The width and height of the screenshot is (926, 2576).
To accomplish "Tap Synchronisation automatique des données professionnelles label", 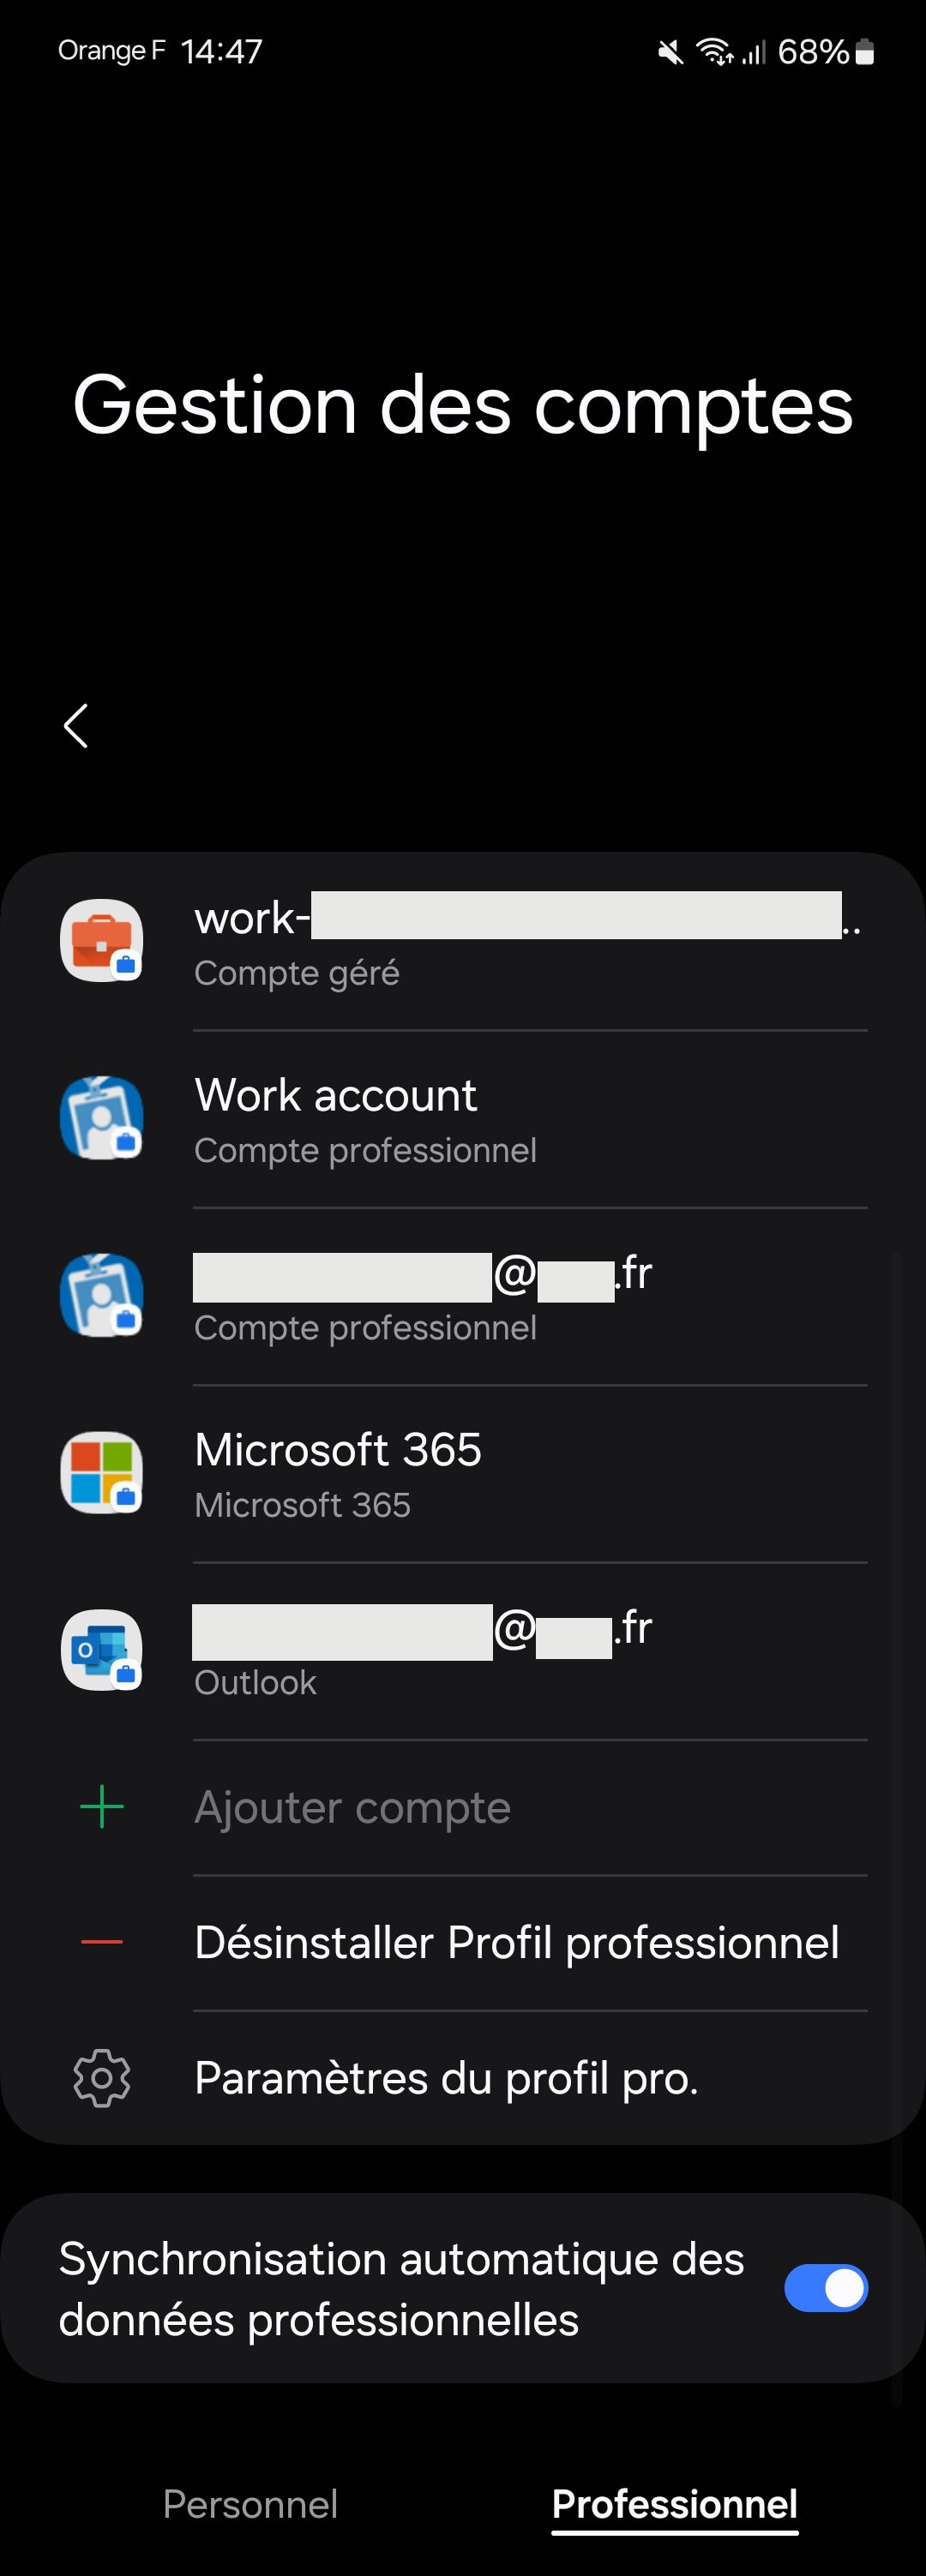I will (x=401, y=2288).
